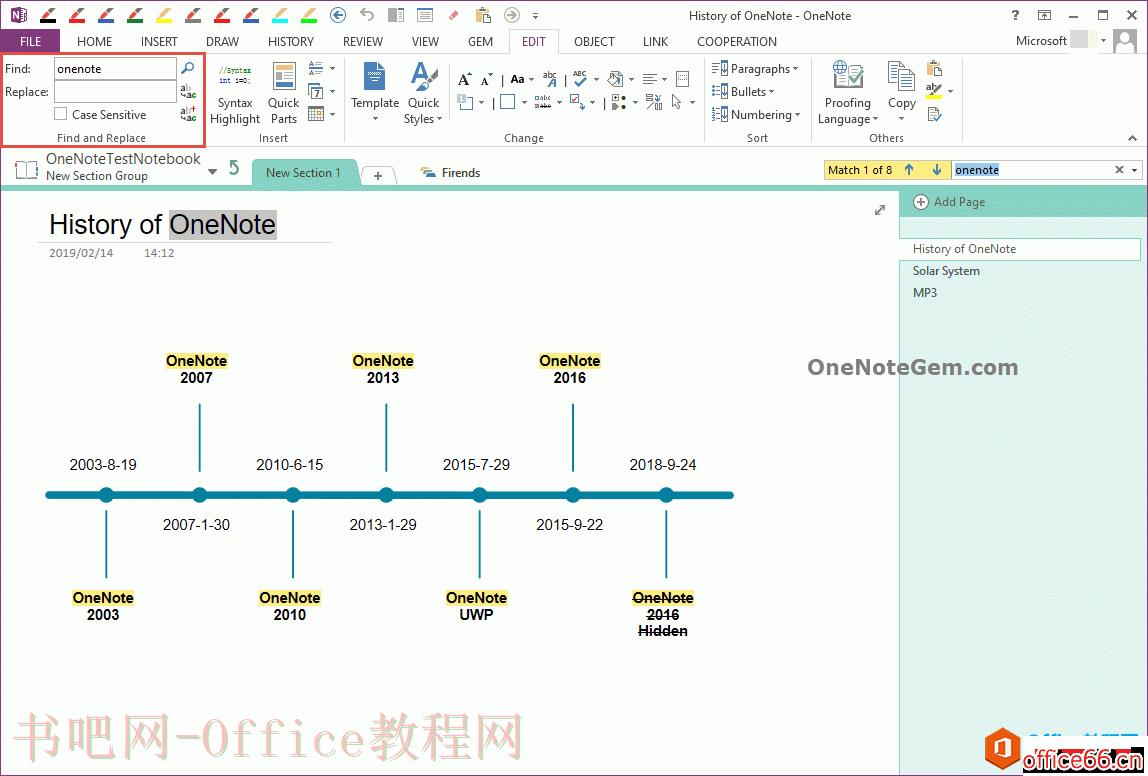Go to next match arrow
The height and width of the screenshot is (776, 1148).
pos(936,170)
